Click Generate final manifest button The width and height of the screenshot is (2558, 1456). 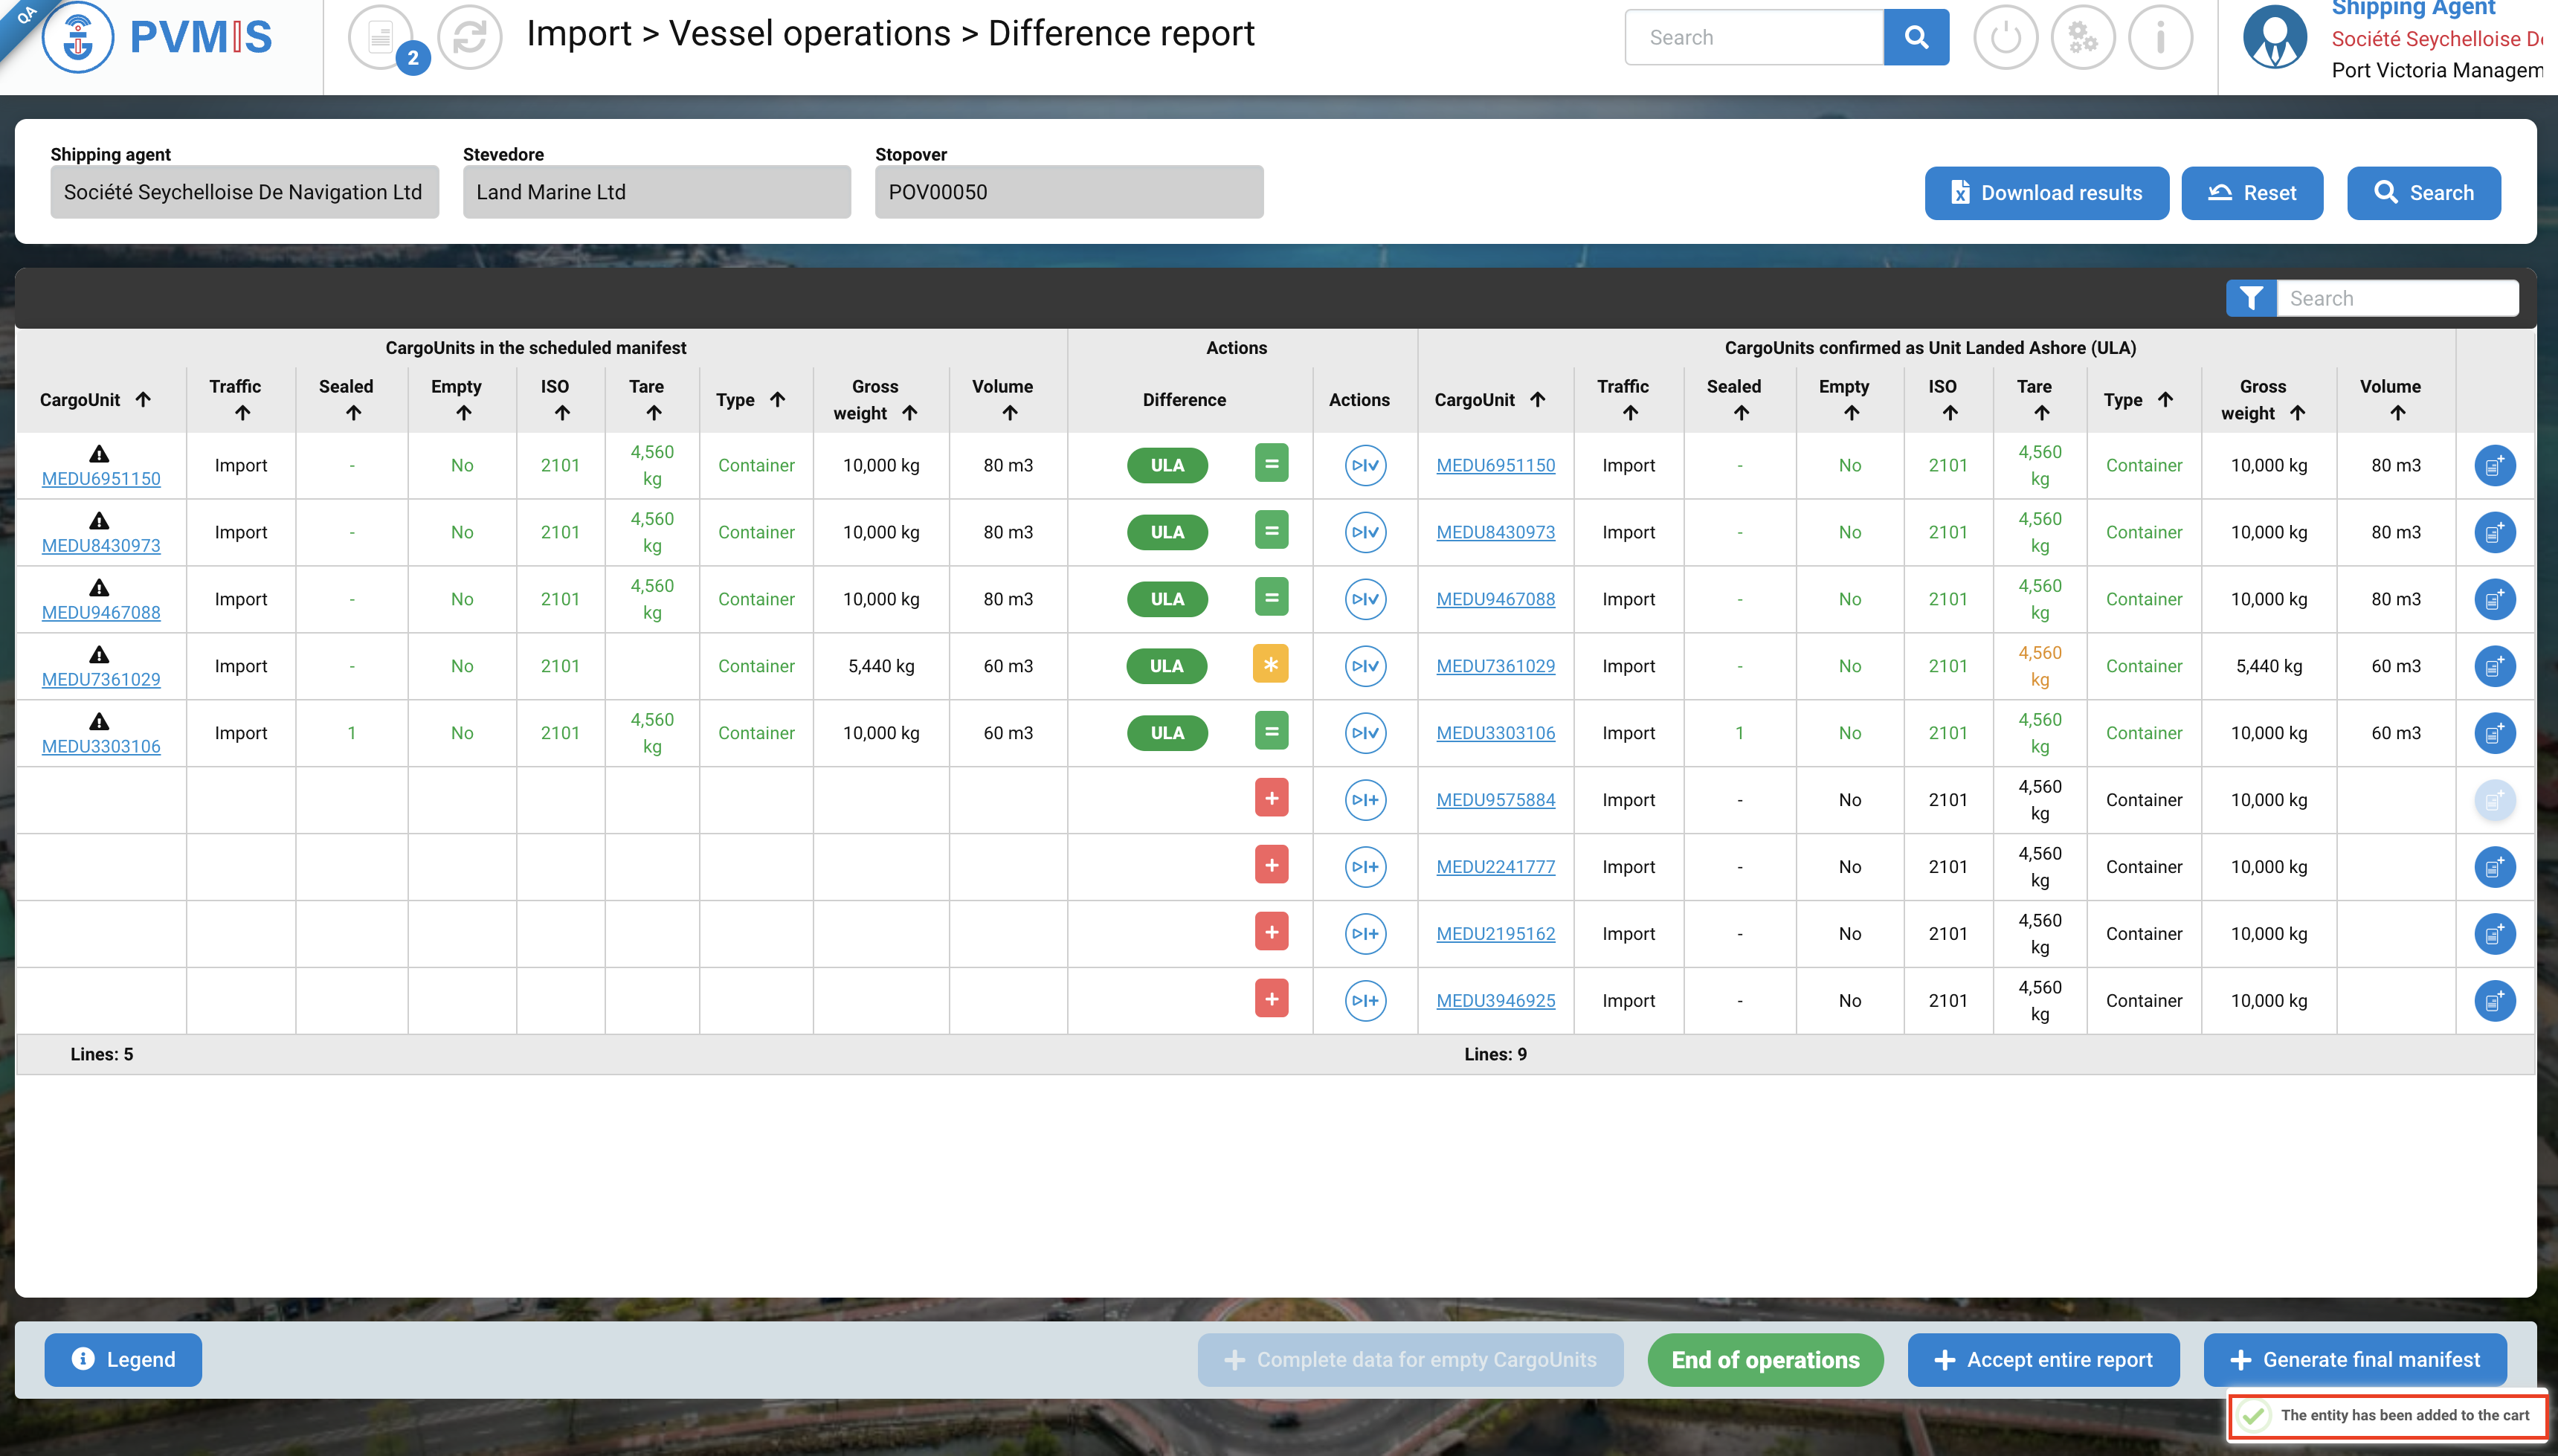click(x=2355, y=1360)
